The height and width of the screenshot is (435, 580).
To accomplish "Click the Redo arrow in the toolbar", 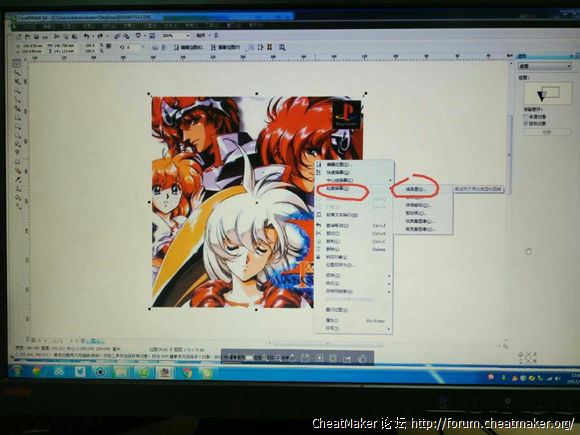I will 100,36.
